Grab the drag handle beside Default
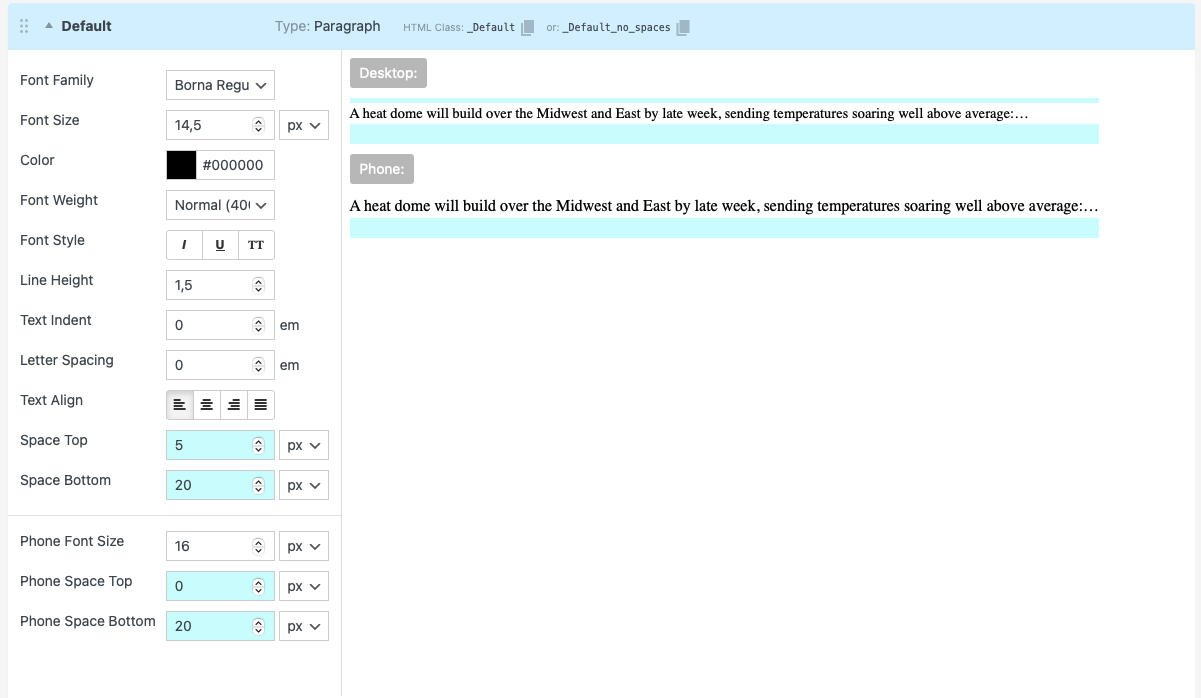Screen dimensions: 1201x698 24,27
